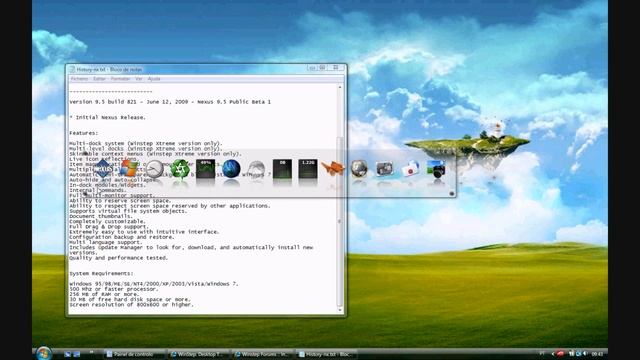Image resolution: width=640 pixels, height=360 pixels.
Task: Open the Ajuda menu in Notepad
Action: (x=154, y=79)
